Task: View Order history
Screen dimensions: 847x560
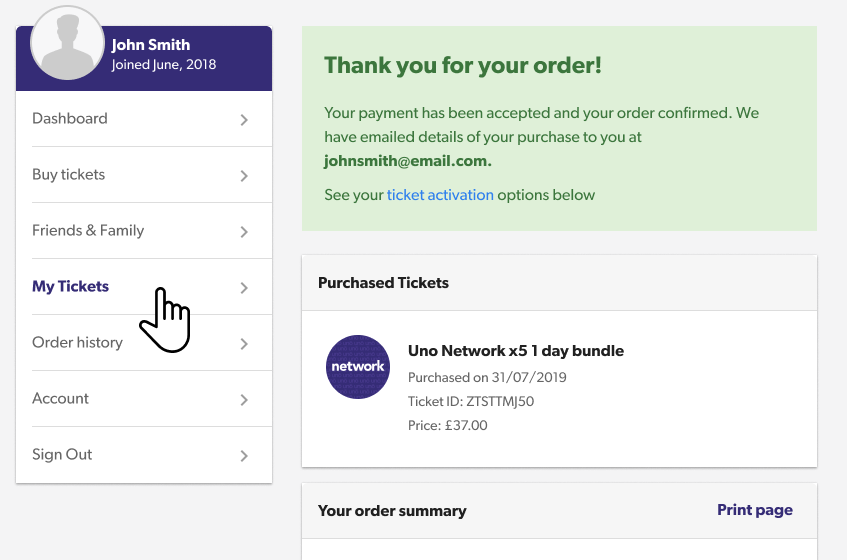Action: pos(144,343)
